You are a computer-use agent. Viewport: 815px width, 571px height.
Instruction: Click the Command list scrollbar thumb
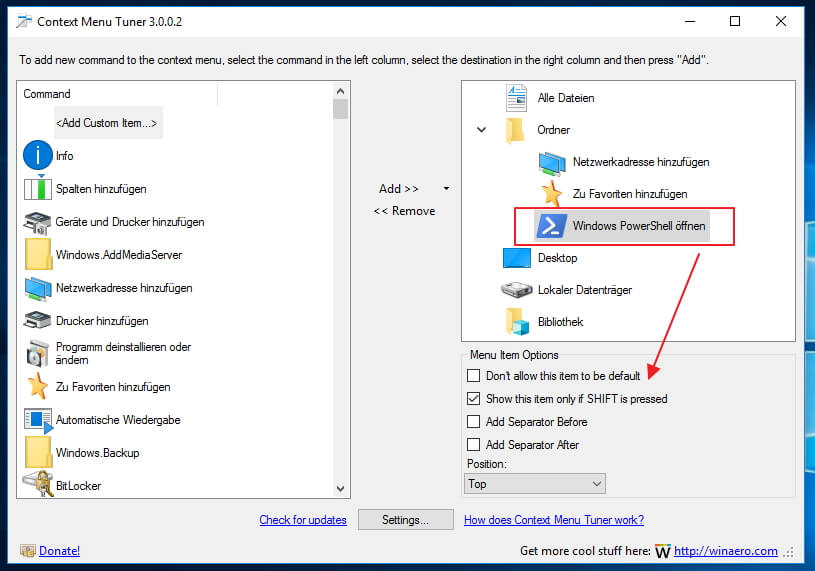pos(340,110)
